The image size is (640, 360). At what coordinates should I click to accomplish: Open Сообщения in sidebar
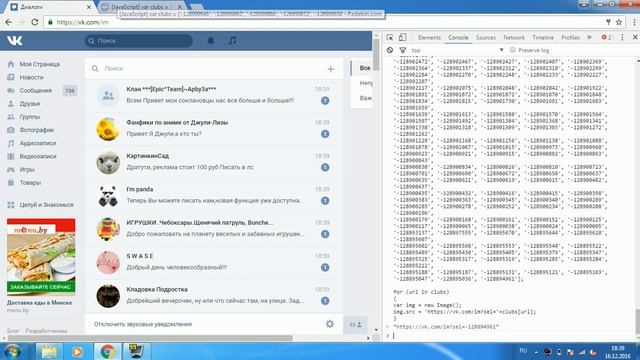tap(36, 91)
